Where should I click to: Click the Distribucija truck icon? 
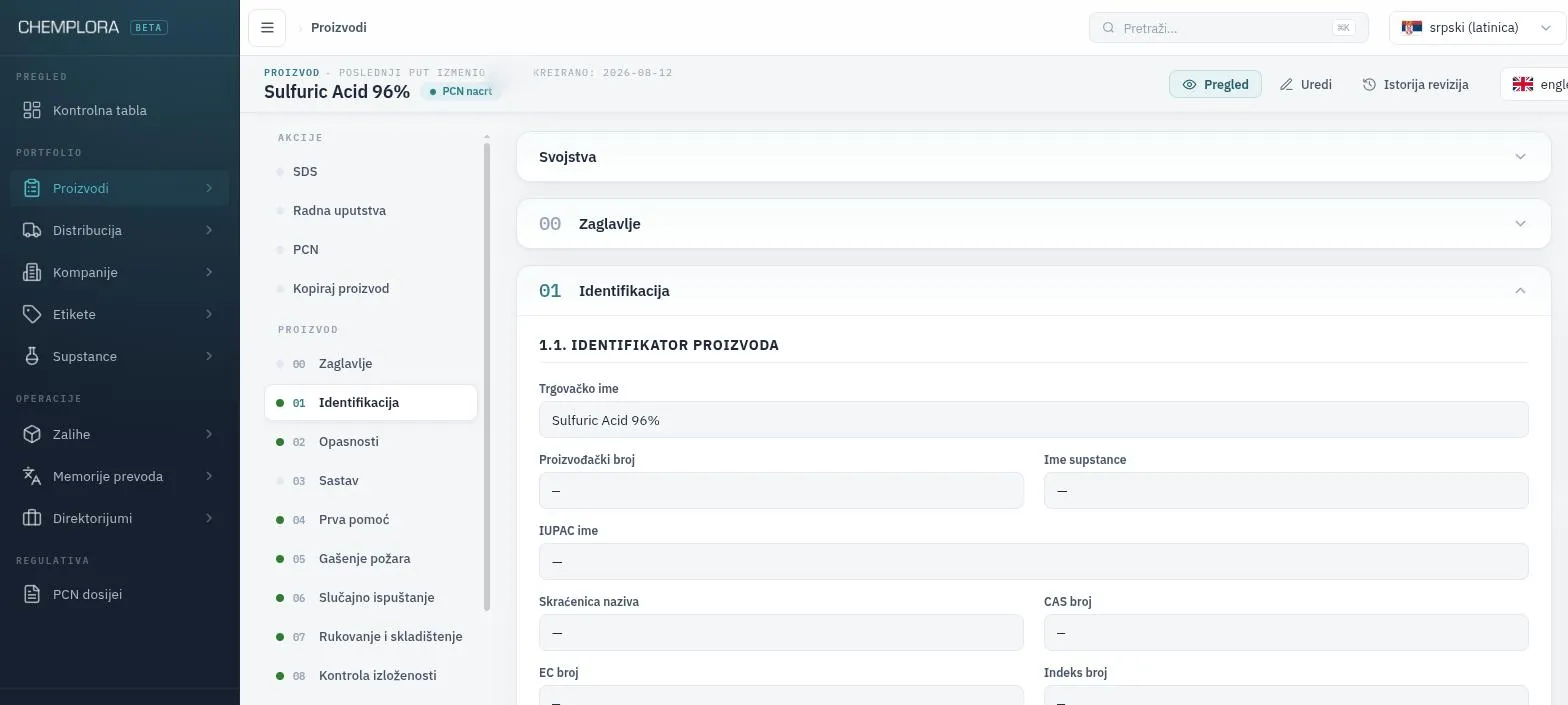pyautogui.click(x=32, y=230)
